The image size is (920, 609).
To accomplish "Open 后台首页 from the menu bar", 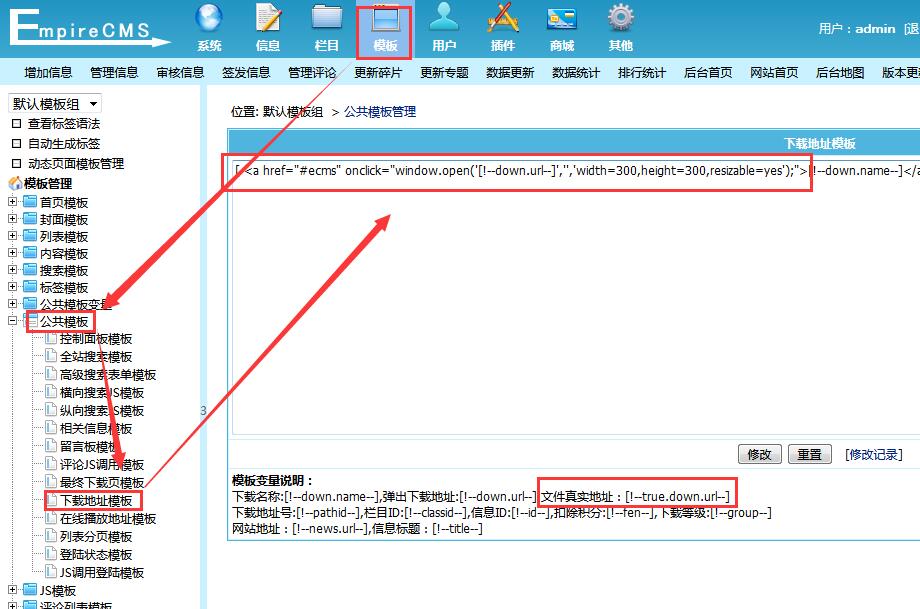I will 708,73.
